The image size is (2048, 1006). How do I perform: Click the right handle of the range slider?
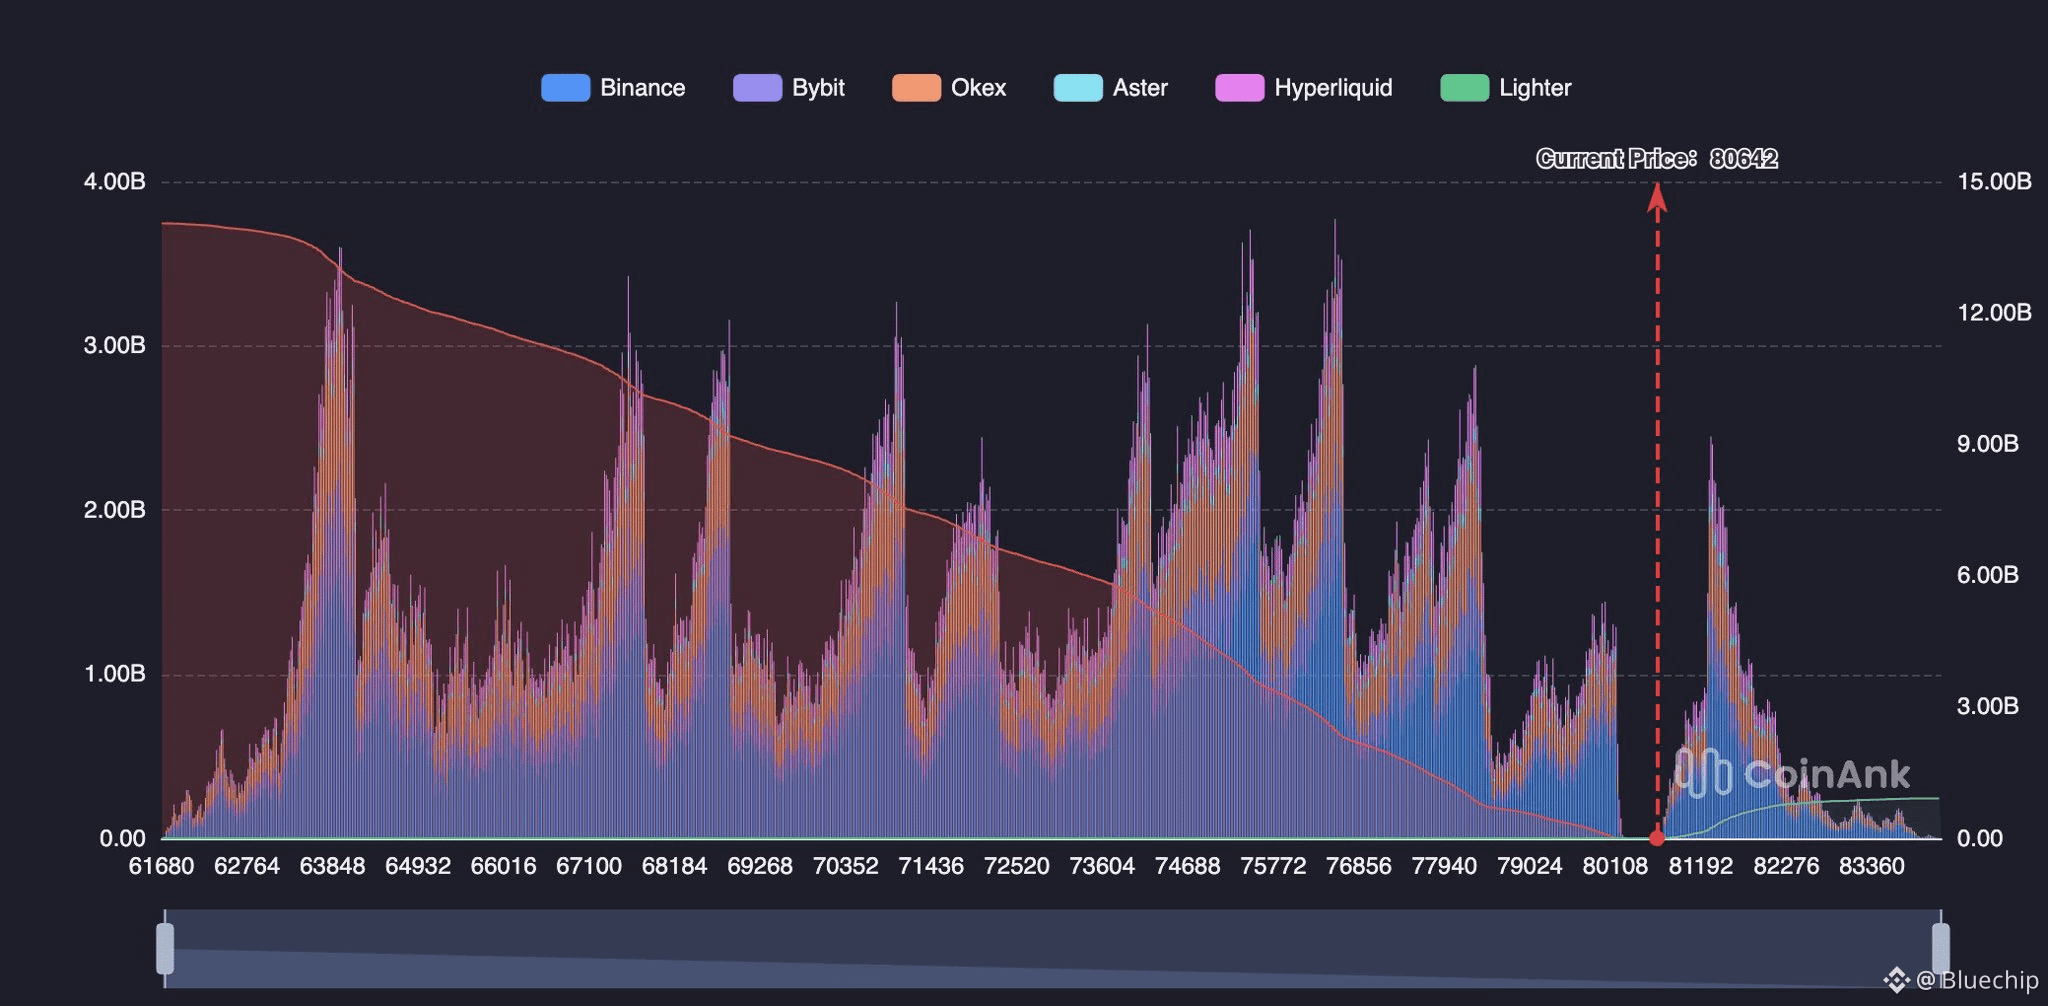1941,948
